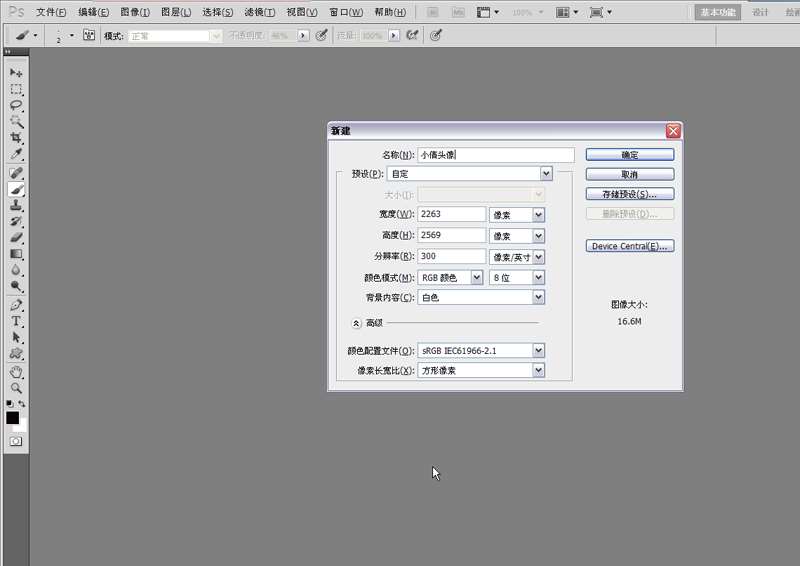This screenshot has height=566, width=800.
Task: Select the Hand tool
Action: pyautogui.click(x=16, y=371)
